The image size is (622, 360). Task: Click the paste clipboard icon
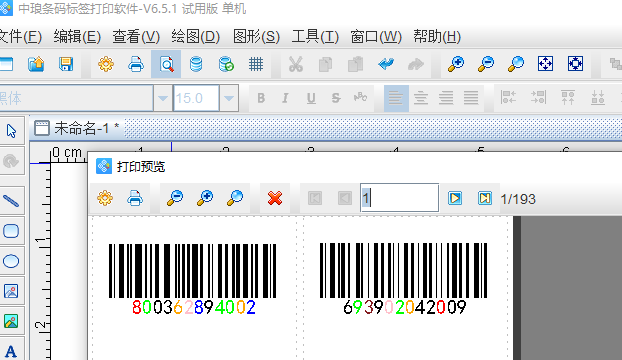(x=355, y=64)
